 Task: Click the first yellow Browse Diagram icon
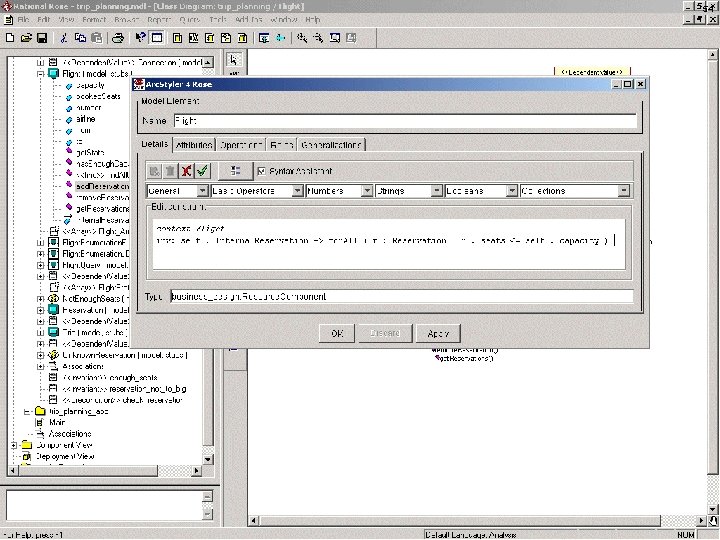[x=177, y=38]
